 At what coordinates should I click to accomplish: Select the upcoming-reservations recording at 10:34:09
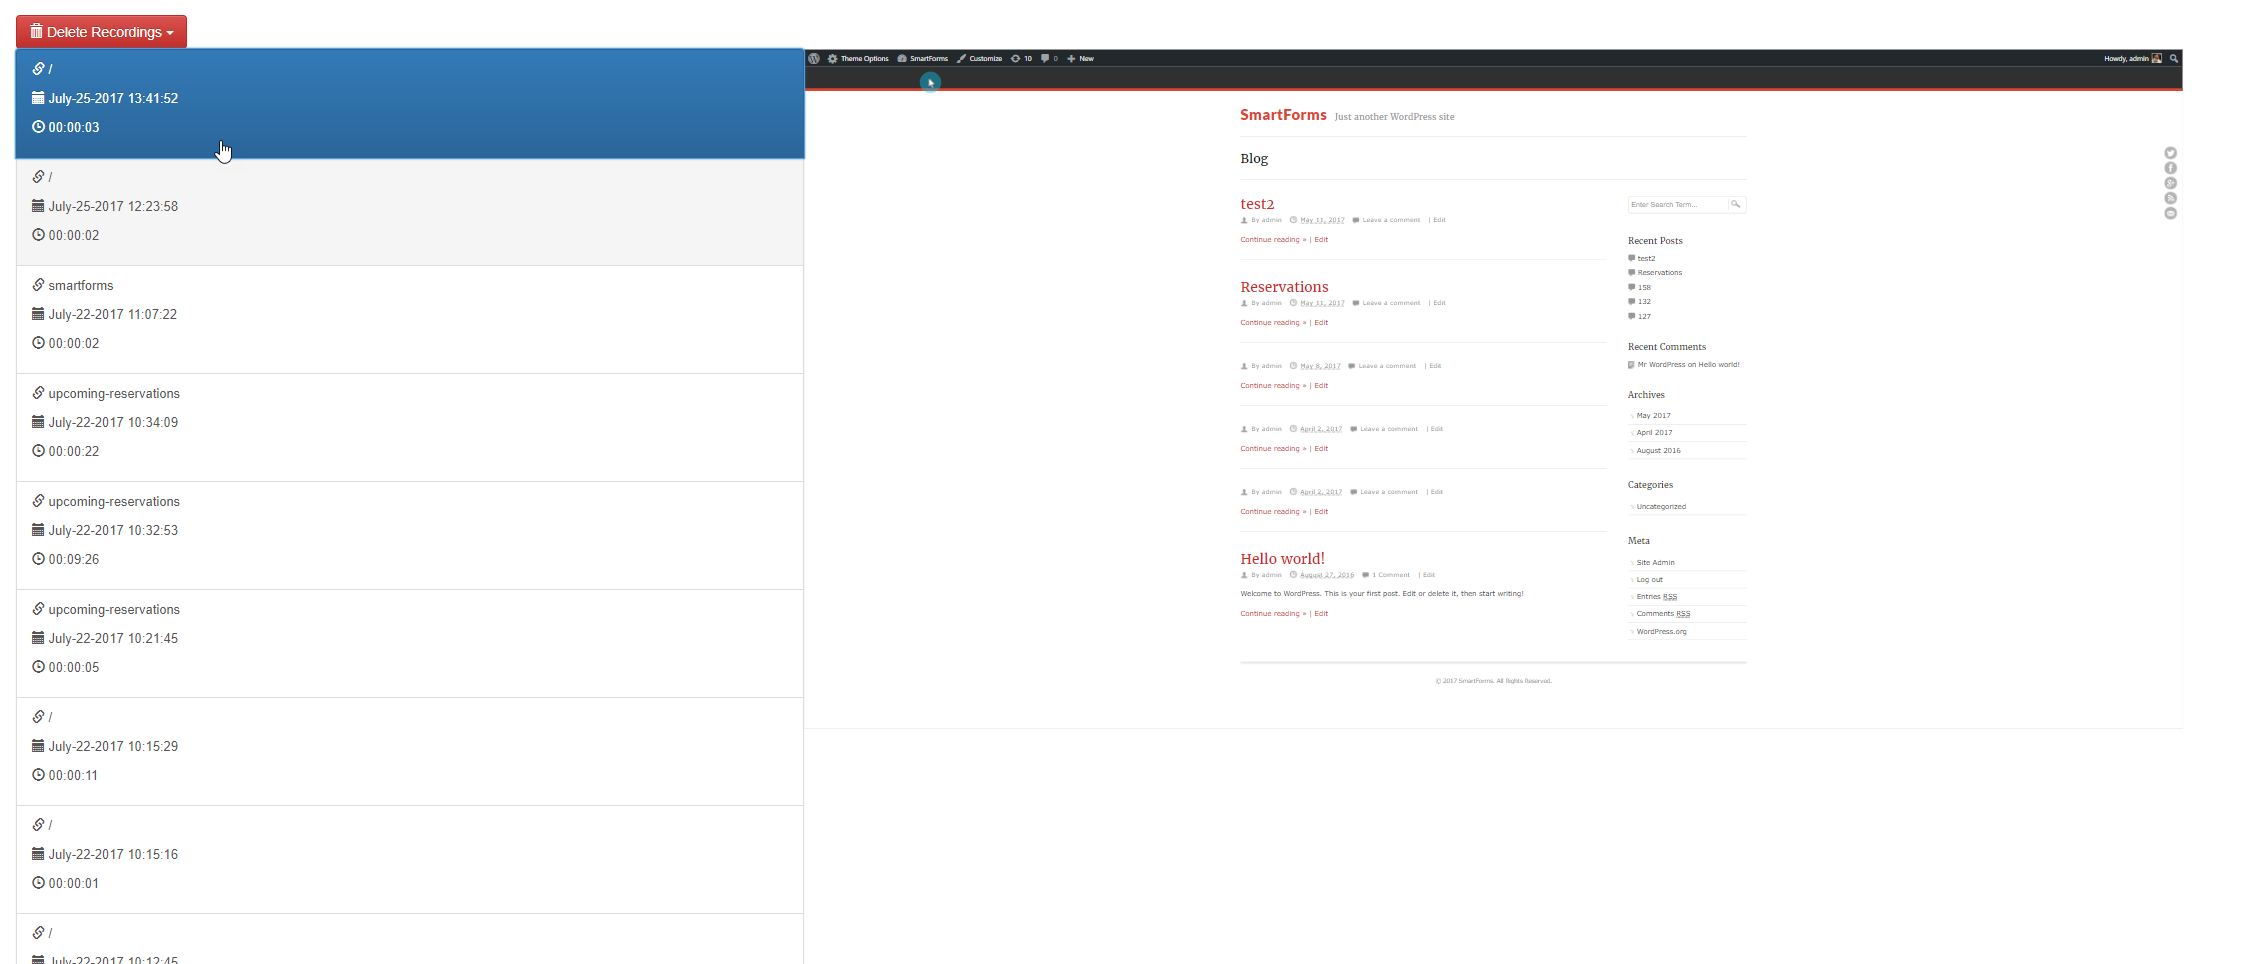click(x=410, y=428)
